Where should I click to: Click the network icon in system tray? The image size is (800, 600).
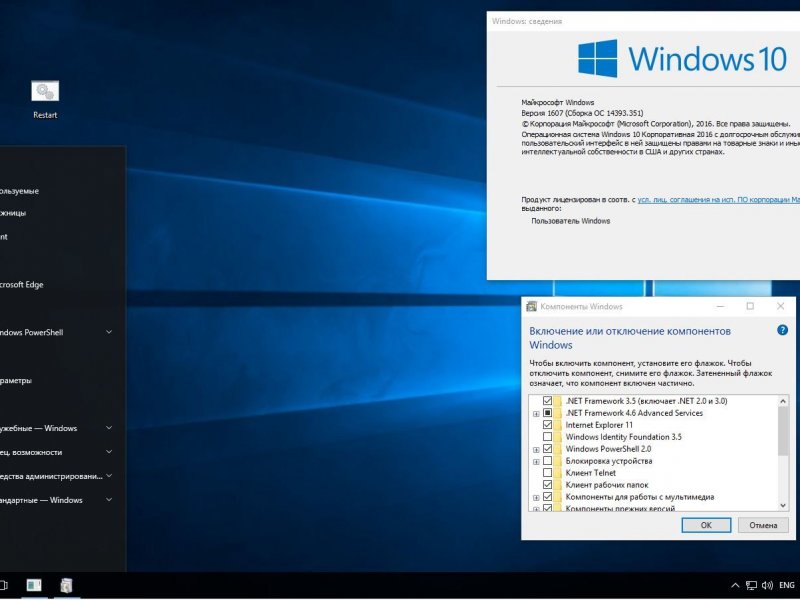click(751, 585)
